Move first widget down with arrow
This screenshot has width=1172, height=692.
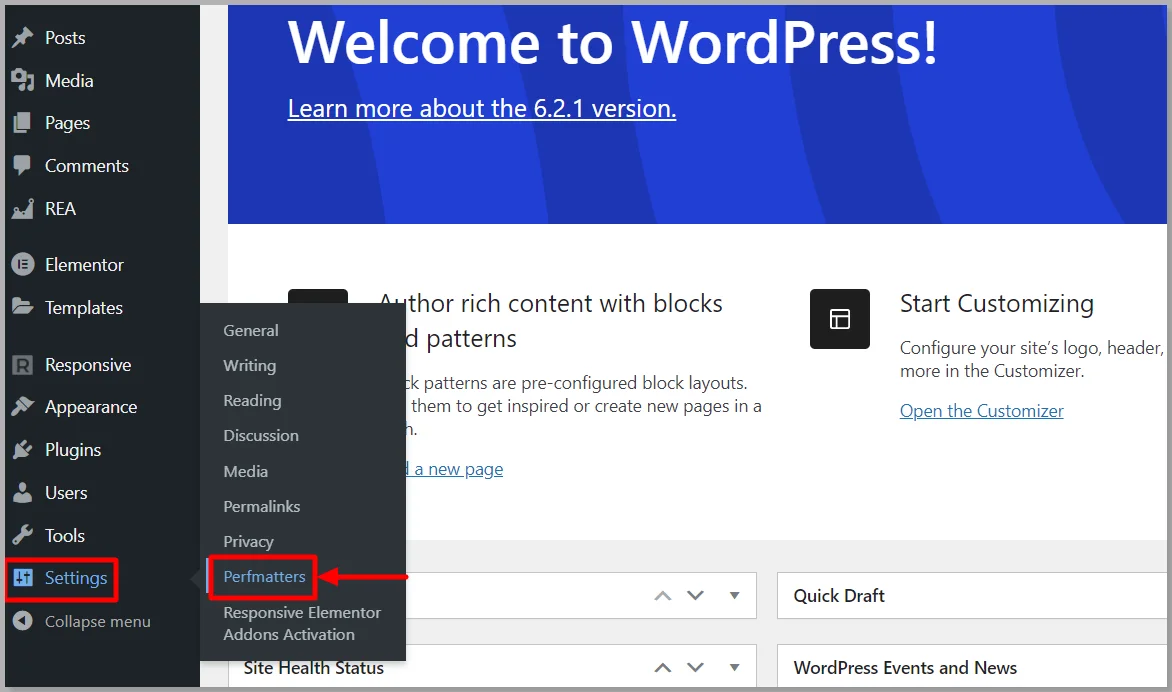696,596
